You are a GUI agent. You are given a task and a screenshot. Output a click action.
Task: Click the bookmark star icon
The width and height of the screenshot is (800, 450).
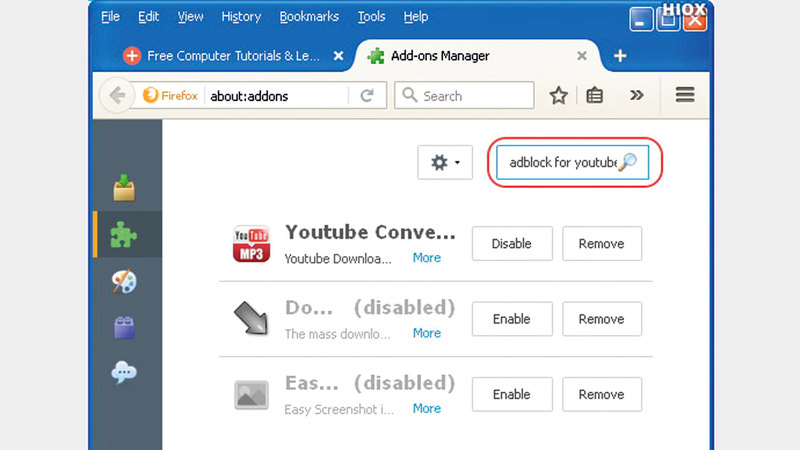pos(558,96)
